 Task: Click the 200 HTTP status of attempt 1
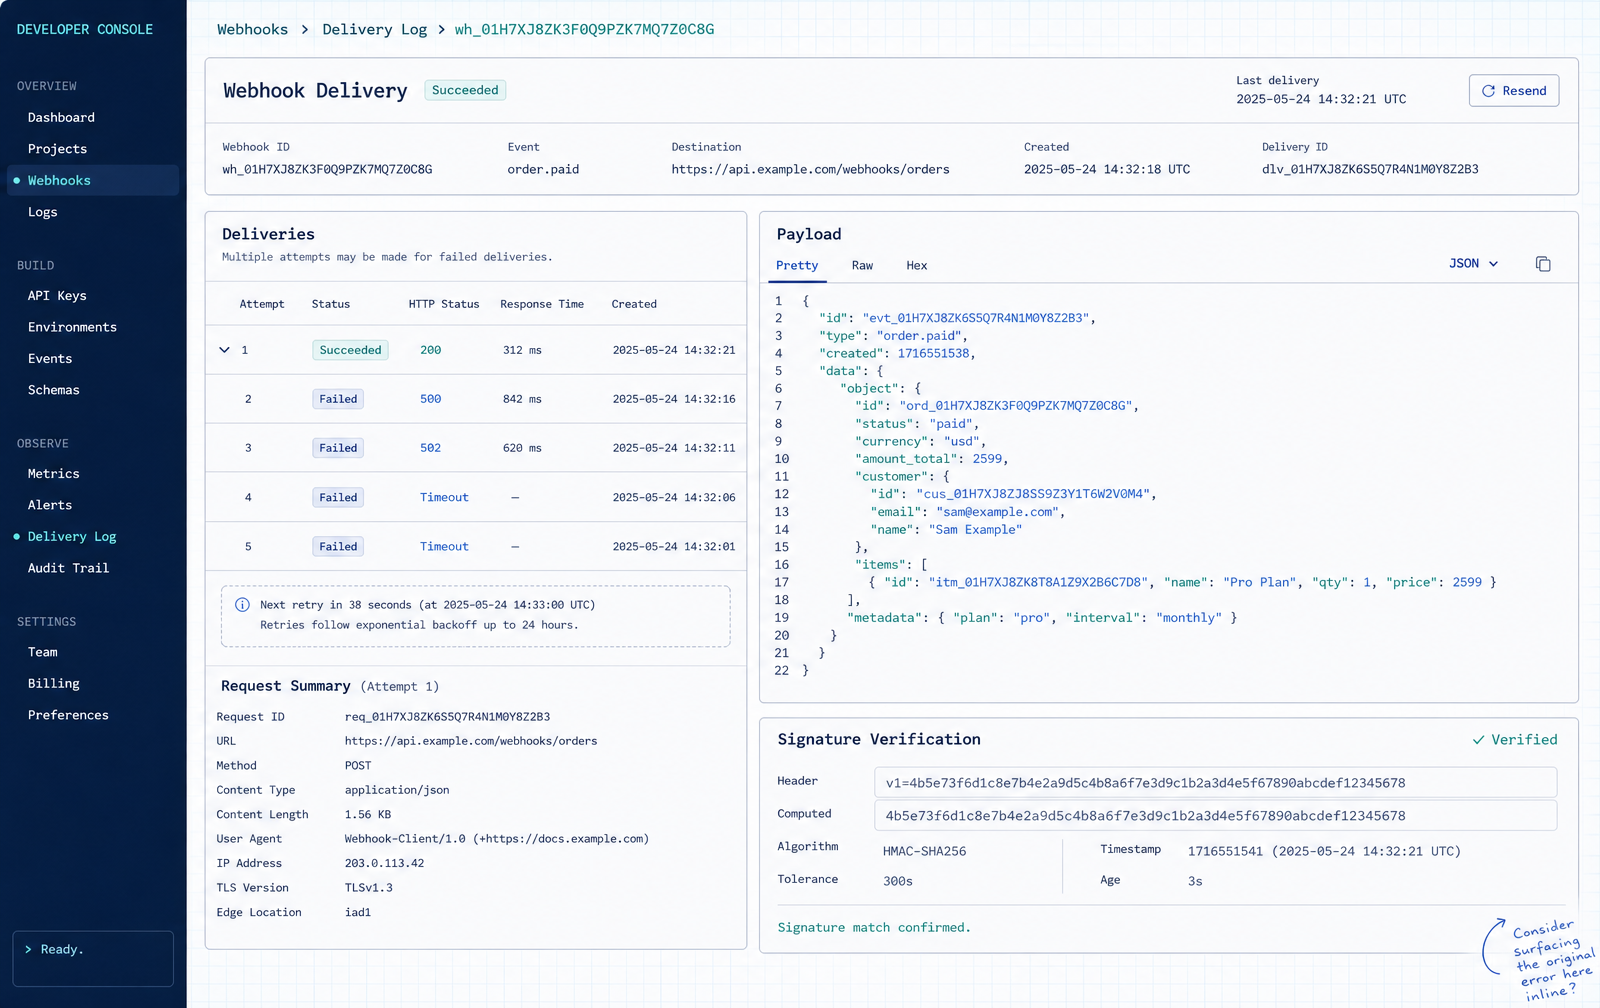(x=430, y=350)
